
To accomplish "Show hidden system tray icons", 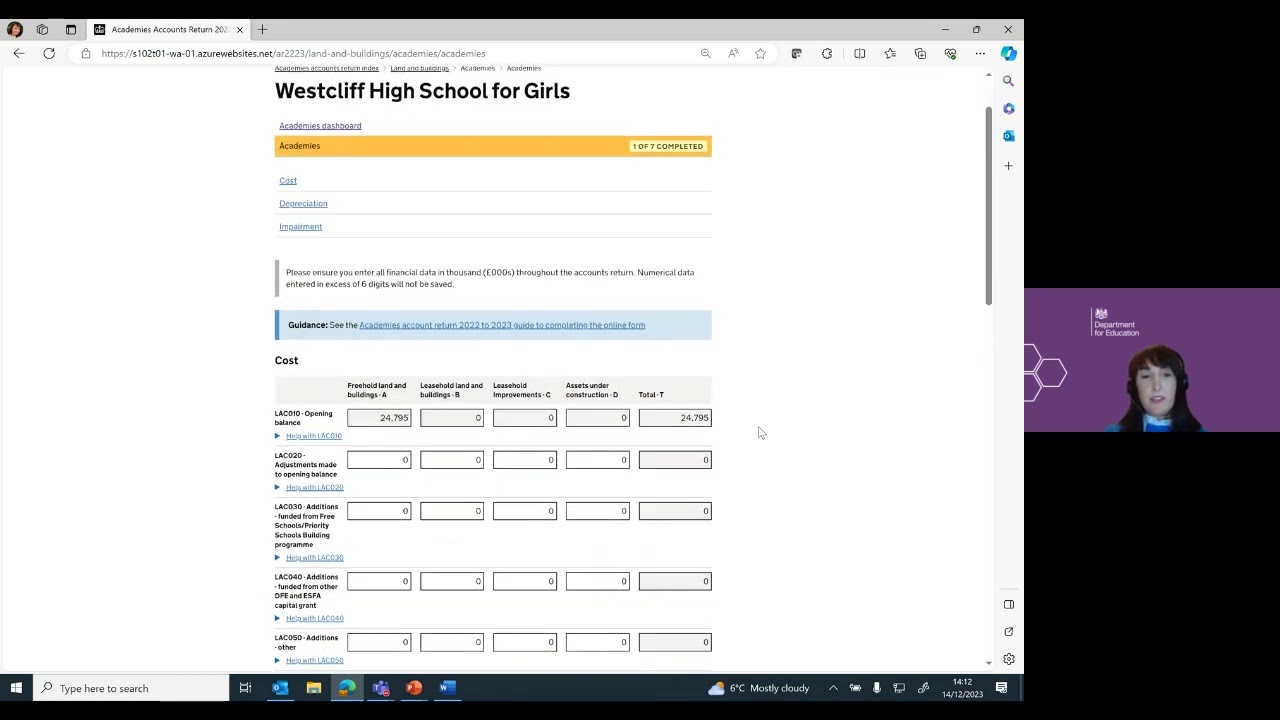I will 833,688.
